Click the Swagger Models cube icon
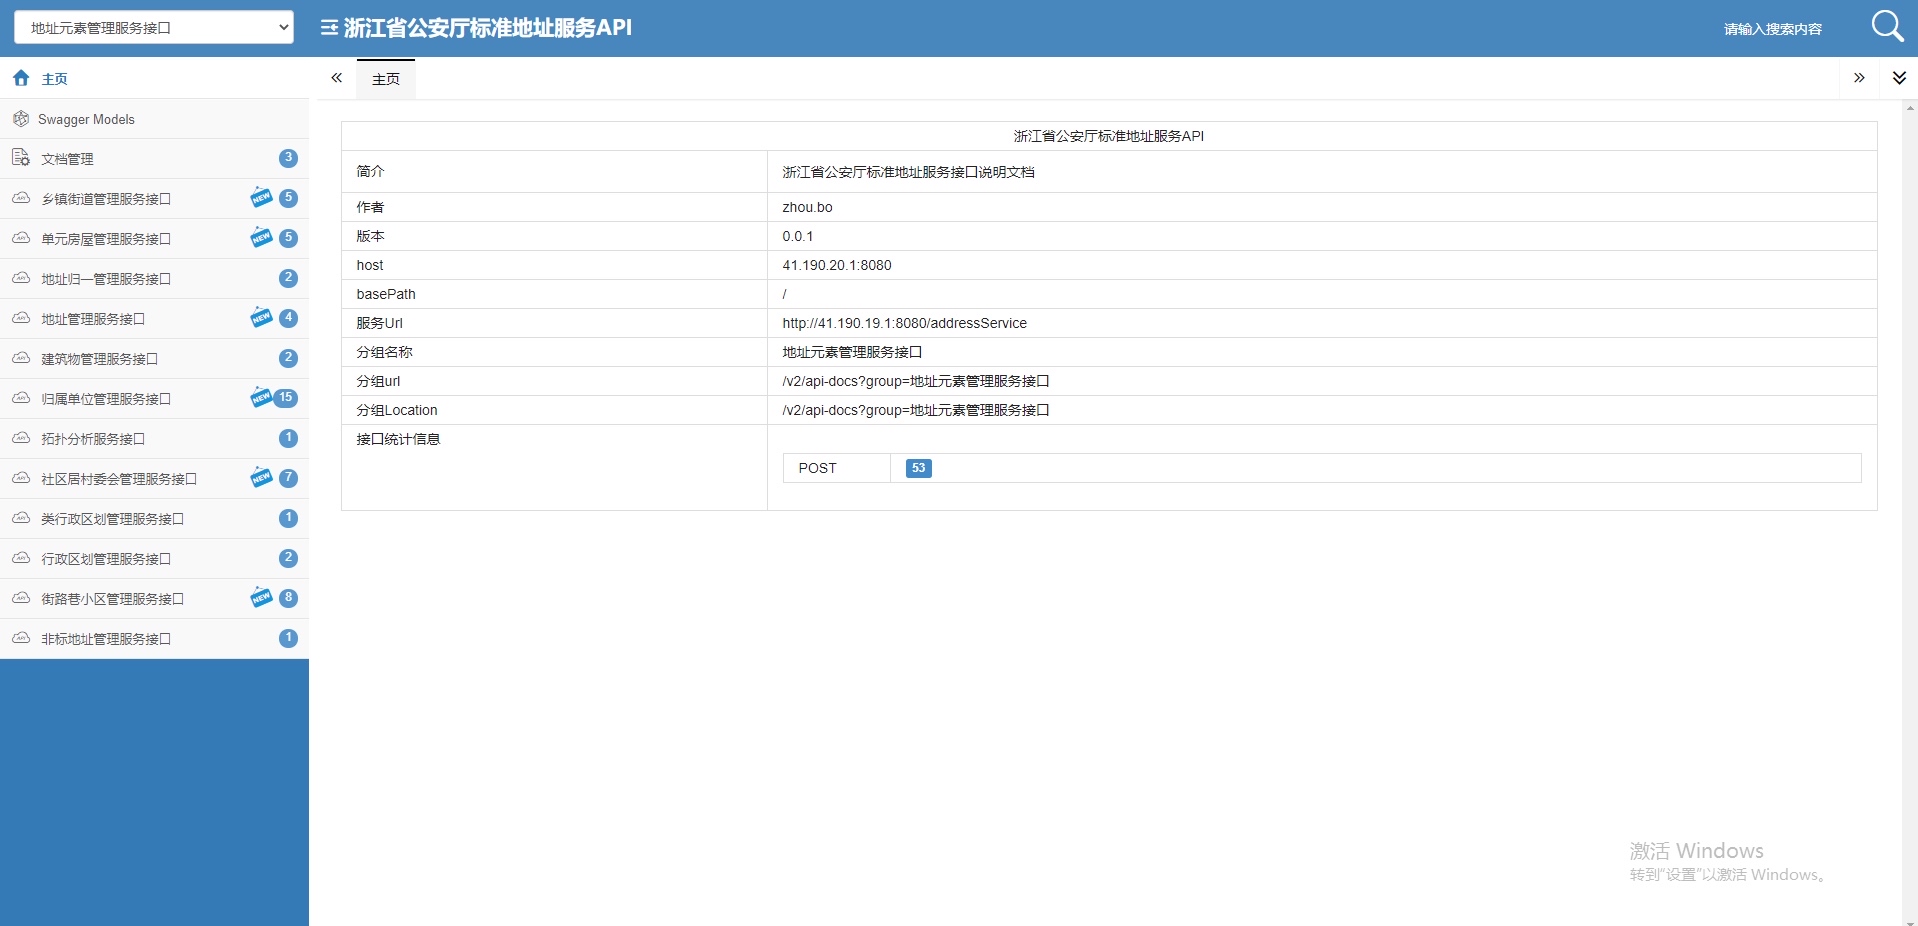Image resolution: width=1918 pixels, height=926 pixels. (x=21, y=119)
